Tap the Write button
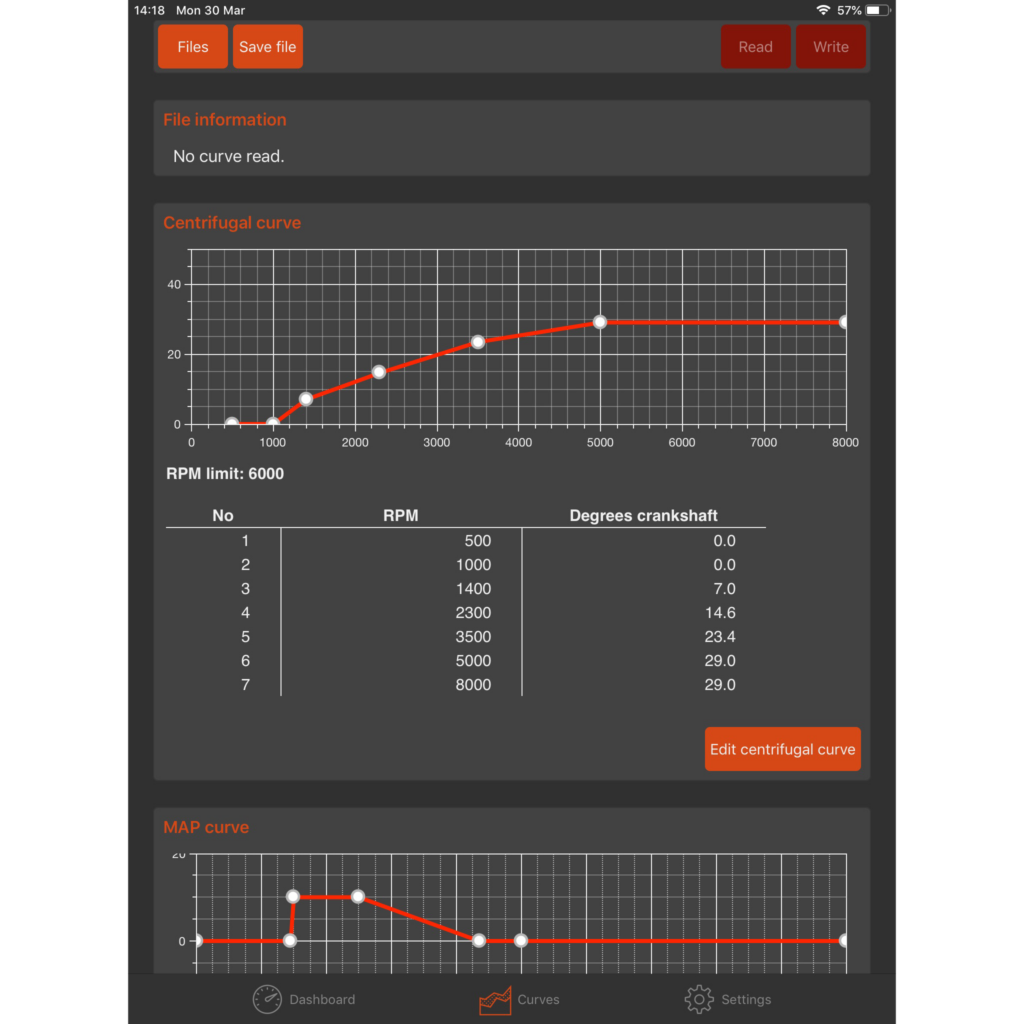The height and width of the screenshot is (1024, 1024). tap(830, 47)
